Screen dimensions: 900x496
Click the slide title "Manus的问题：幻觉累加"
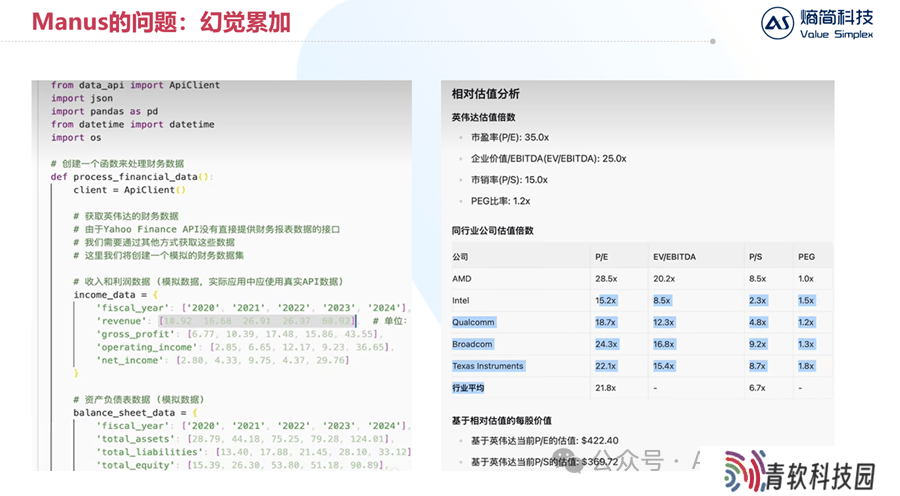[x=161, y=22]
